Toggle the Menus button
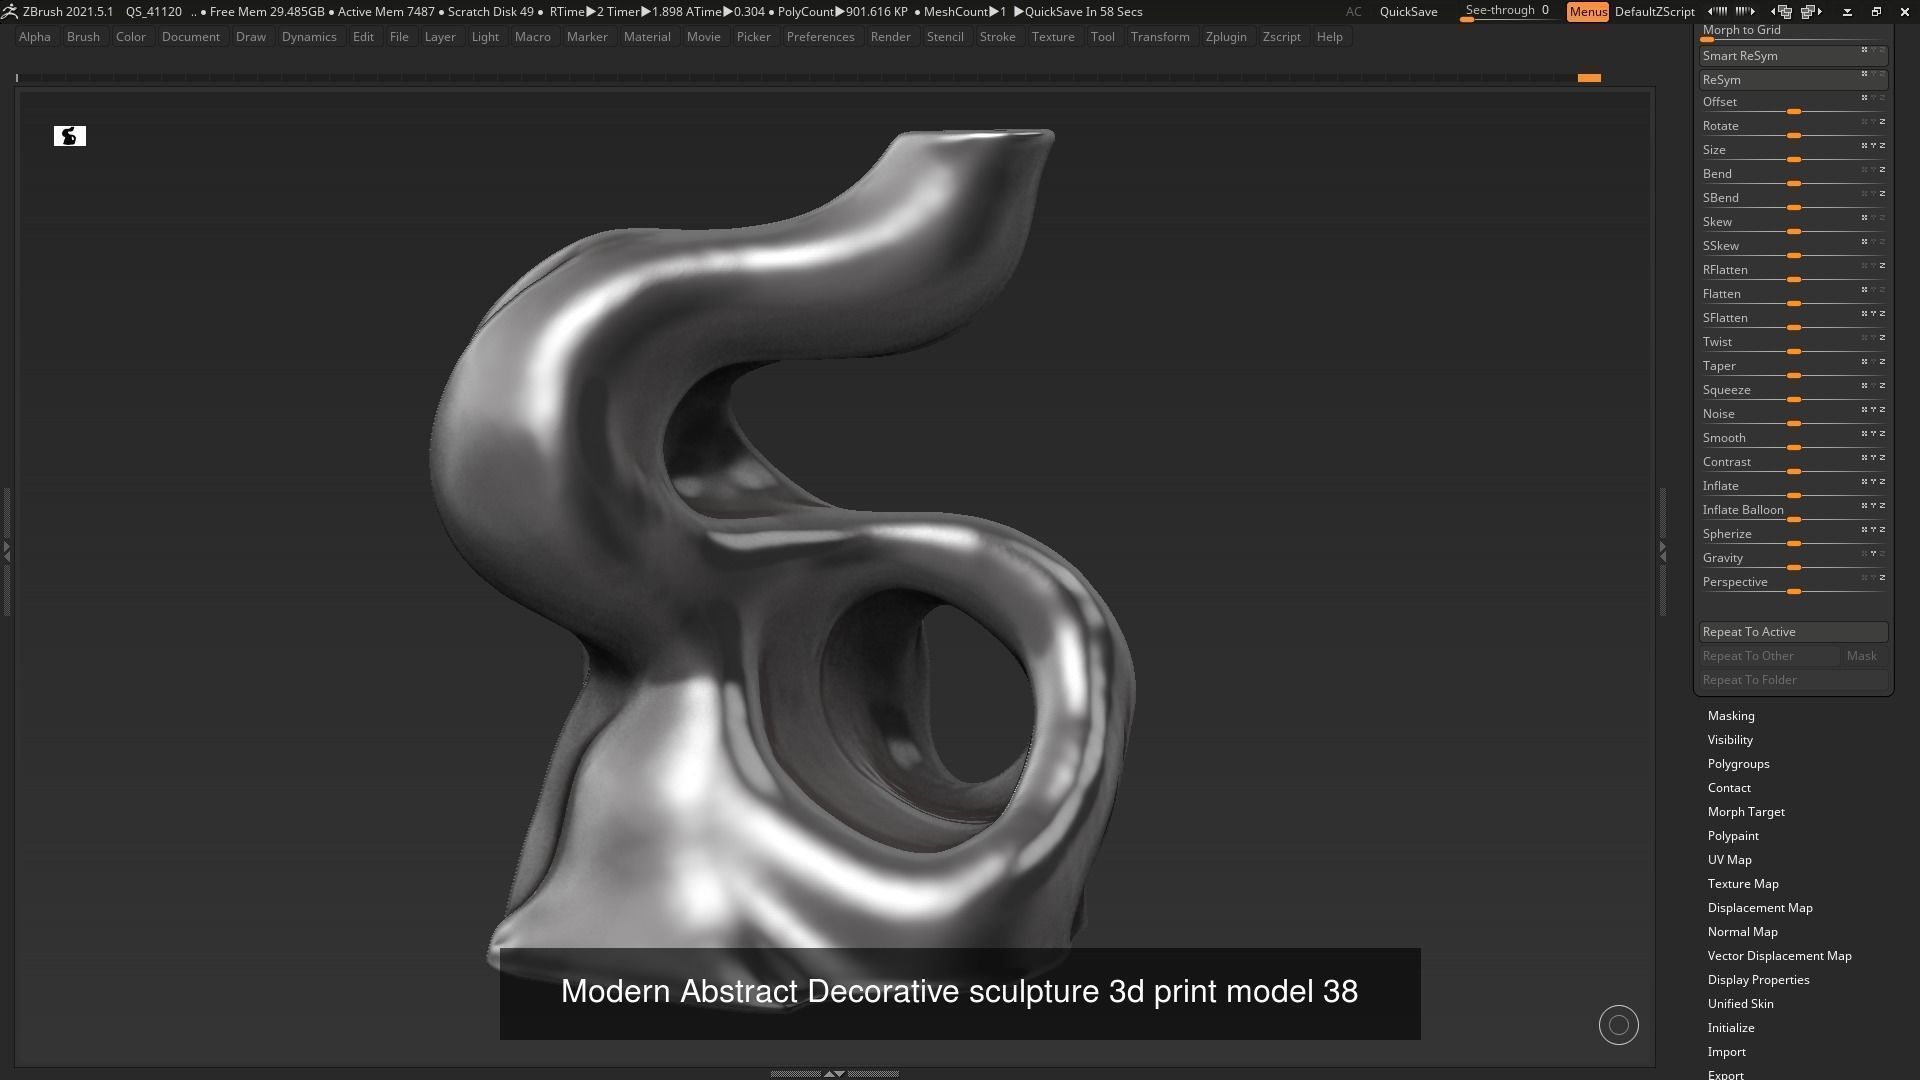This screenshot has height=1080, width=1920. pos(1588,12)
